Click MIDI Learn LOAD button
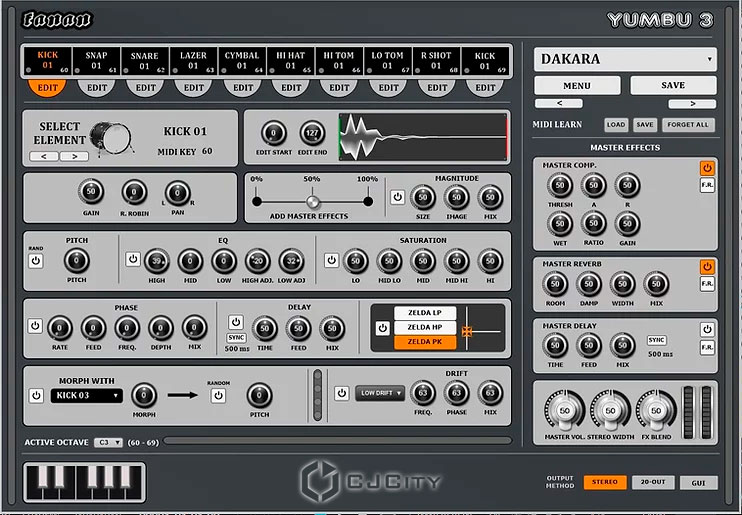The image size is (742, 515). pos(616,124)
